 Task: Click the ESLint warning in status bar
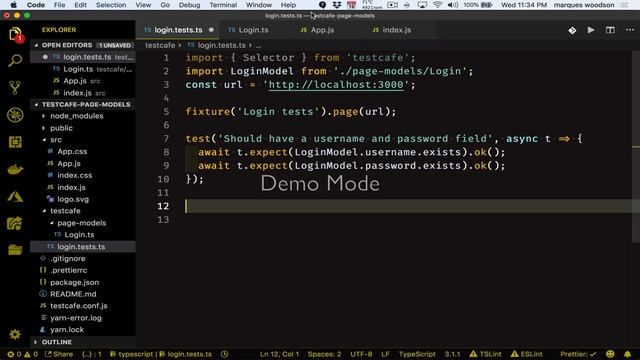coord(527,354)
